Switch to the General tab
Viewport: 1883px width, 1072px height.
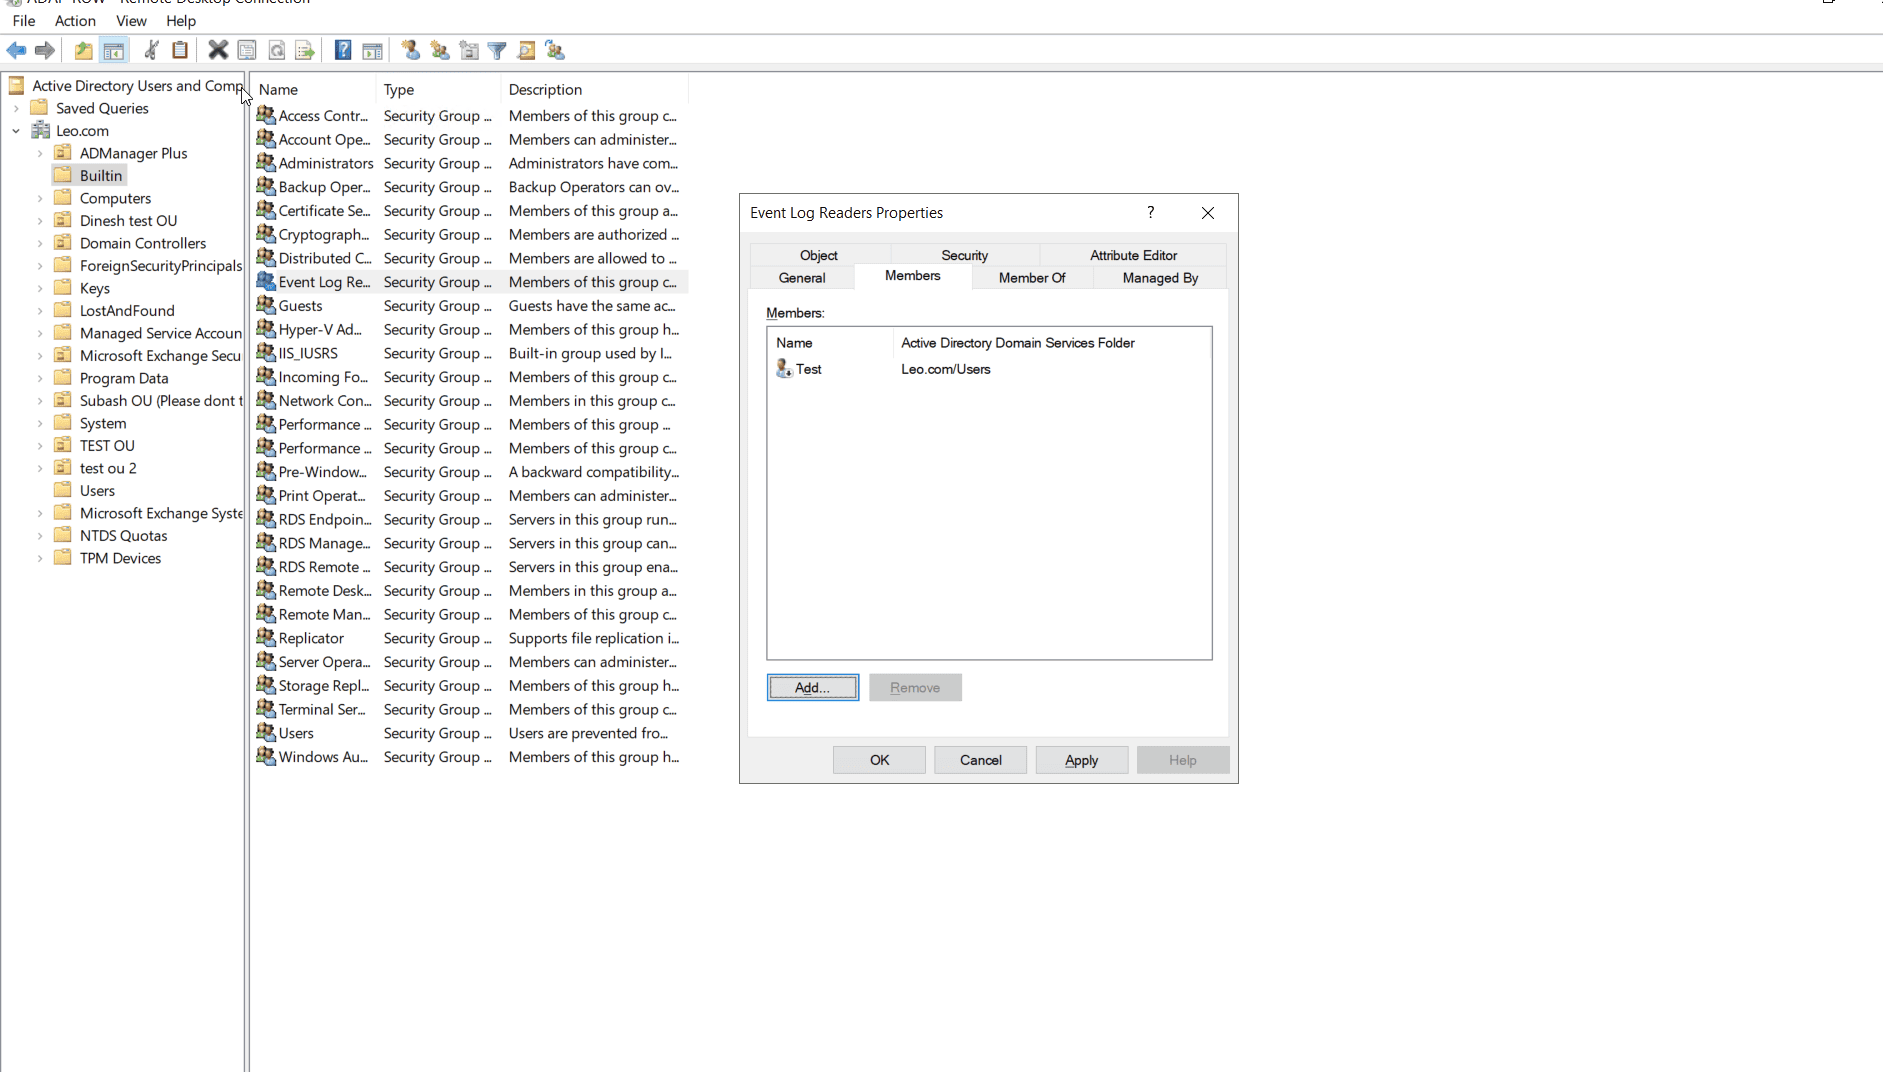pos(802,278)
